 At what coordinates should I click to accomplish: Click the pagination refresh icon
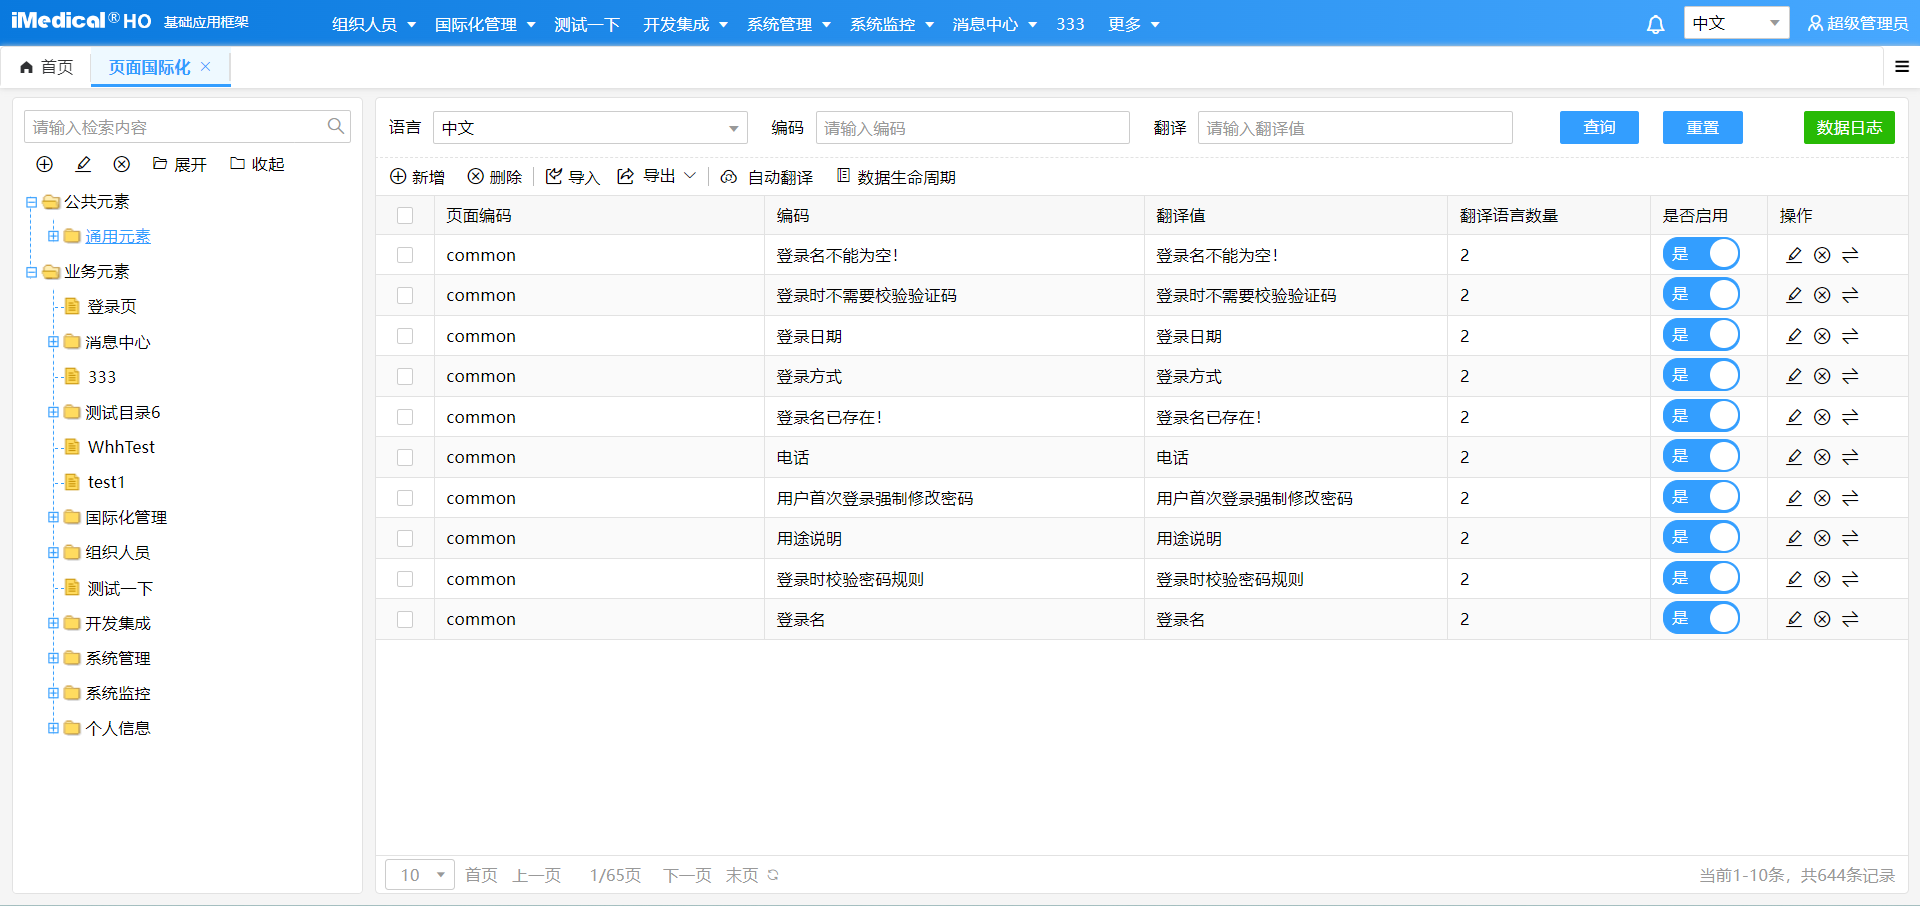(x=773, y=875)
